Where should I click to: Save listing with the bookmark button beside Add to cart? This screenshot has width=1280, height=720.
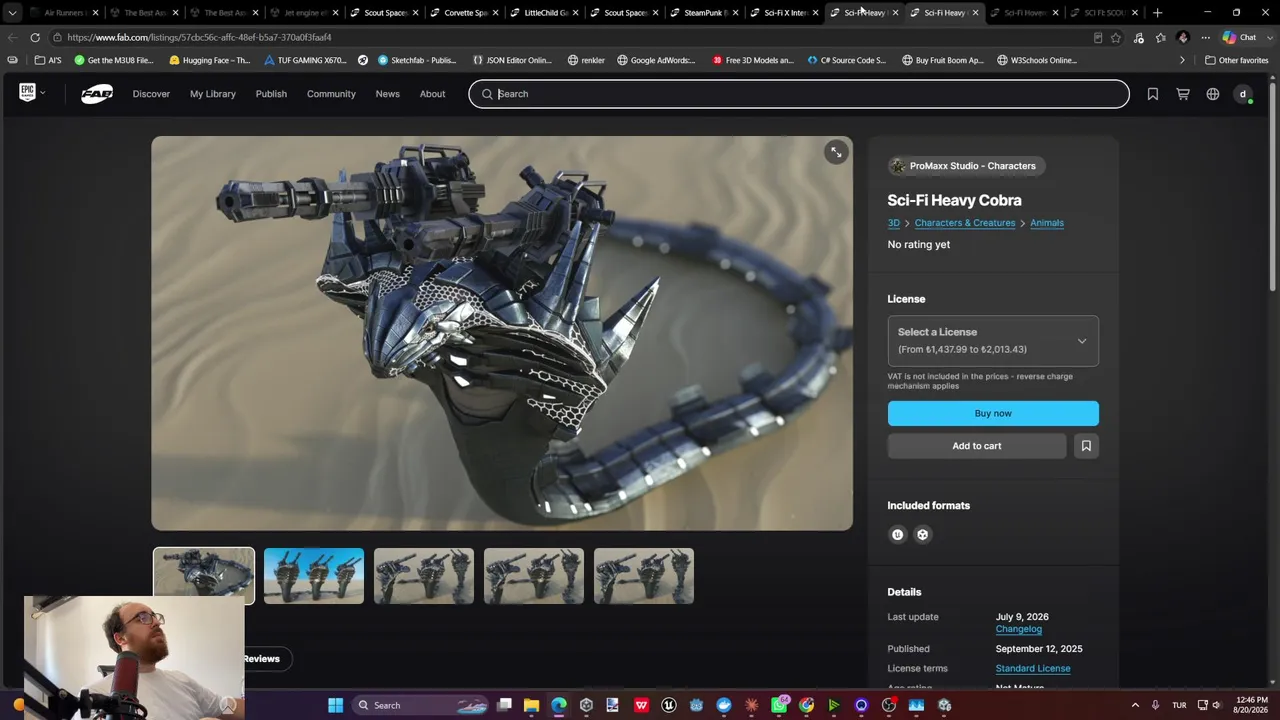pos(1086,446)
